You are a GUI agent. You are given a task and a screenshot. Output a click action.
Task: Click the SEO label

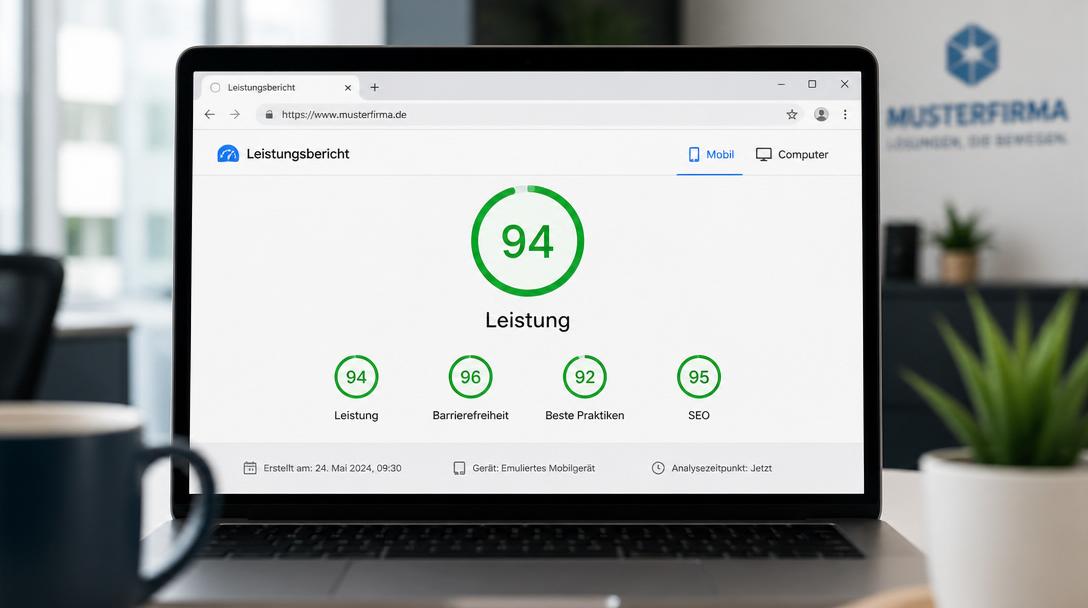699,415
